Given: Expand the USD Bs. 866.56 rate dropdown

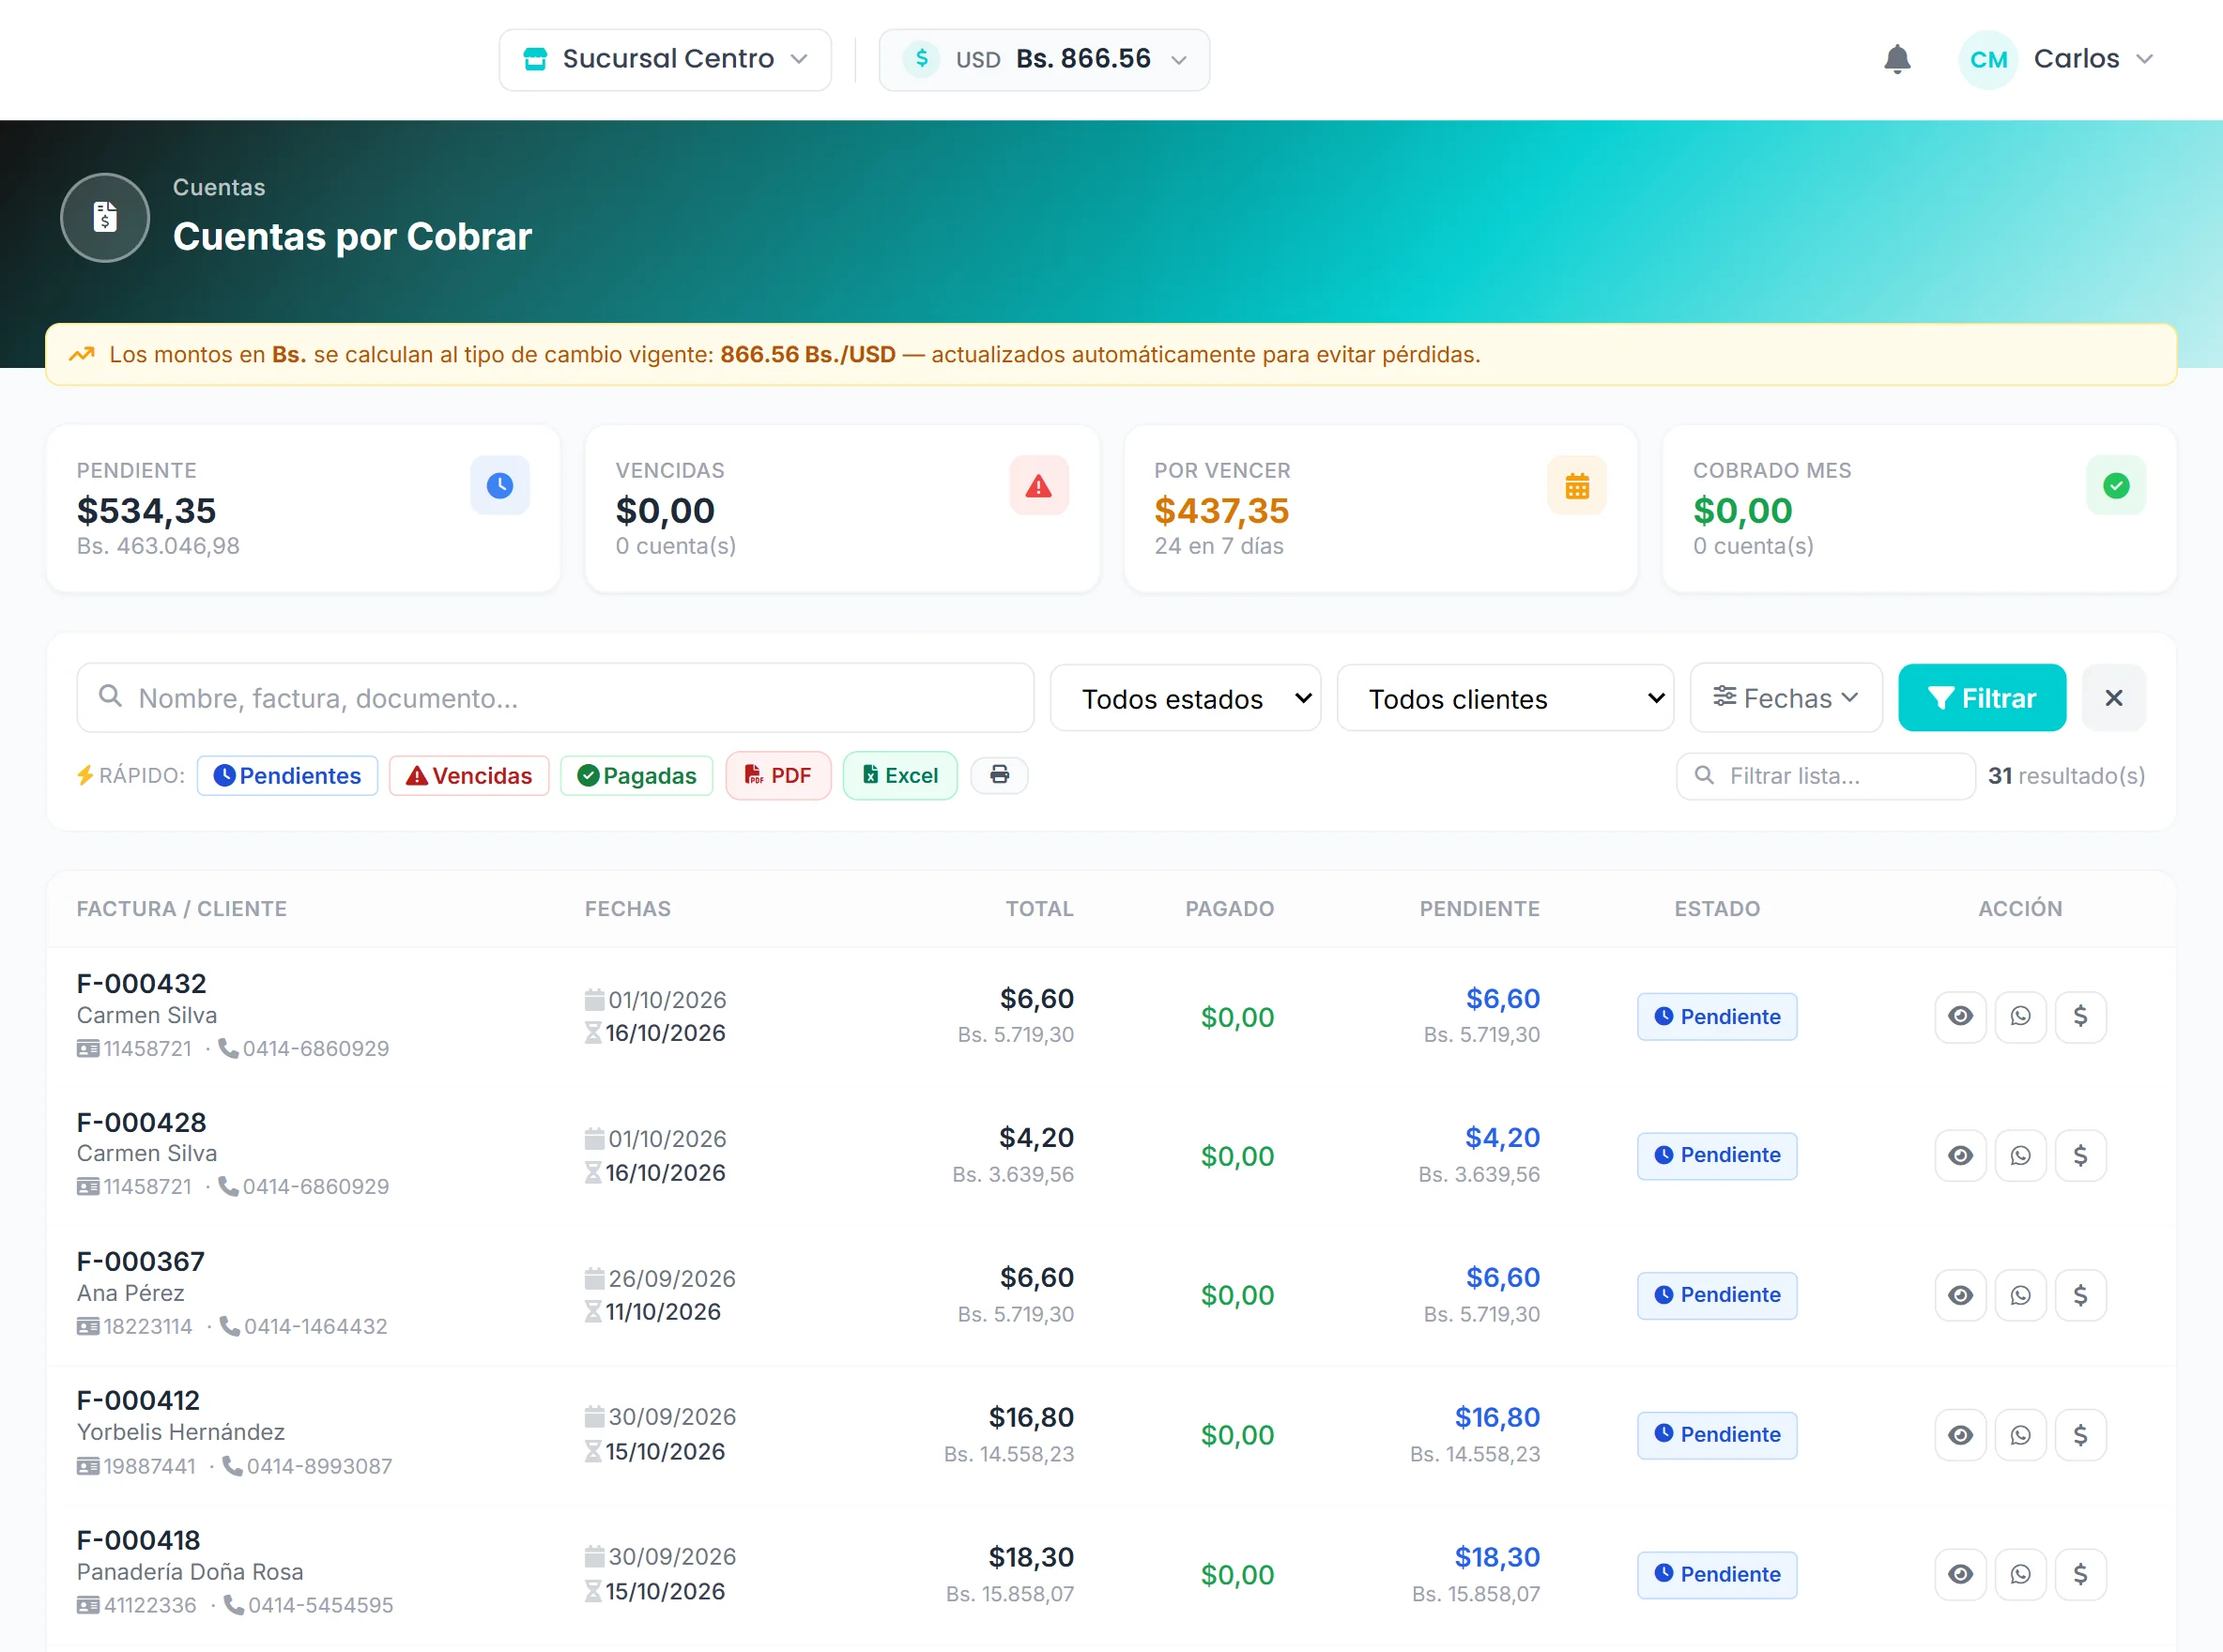Looking at the screenshot, I should [1044, 60].
